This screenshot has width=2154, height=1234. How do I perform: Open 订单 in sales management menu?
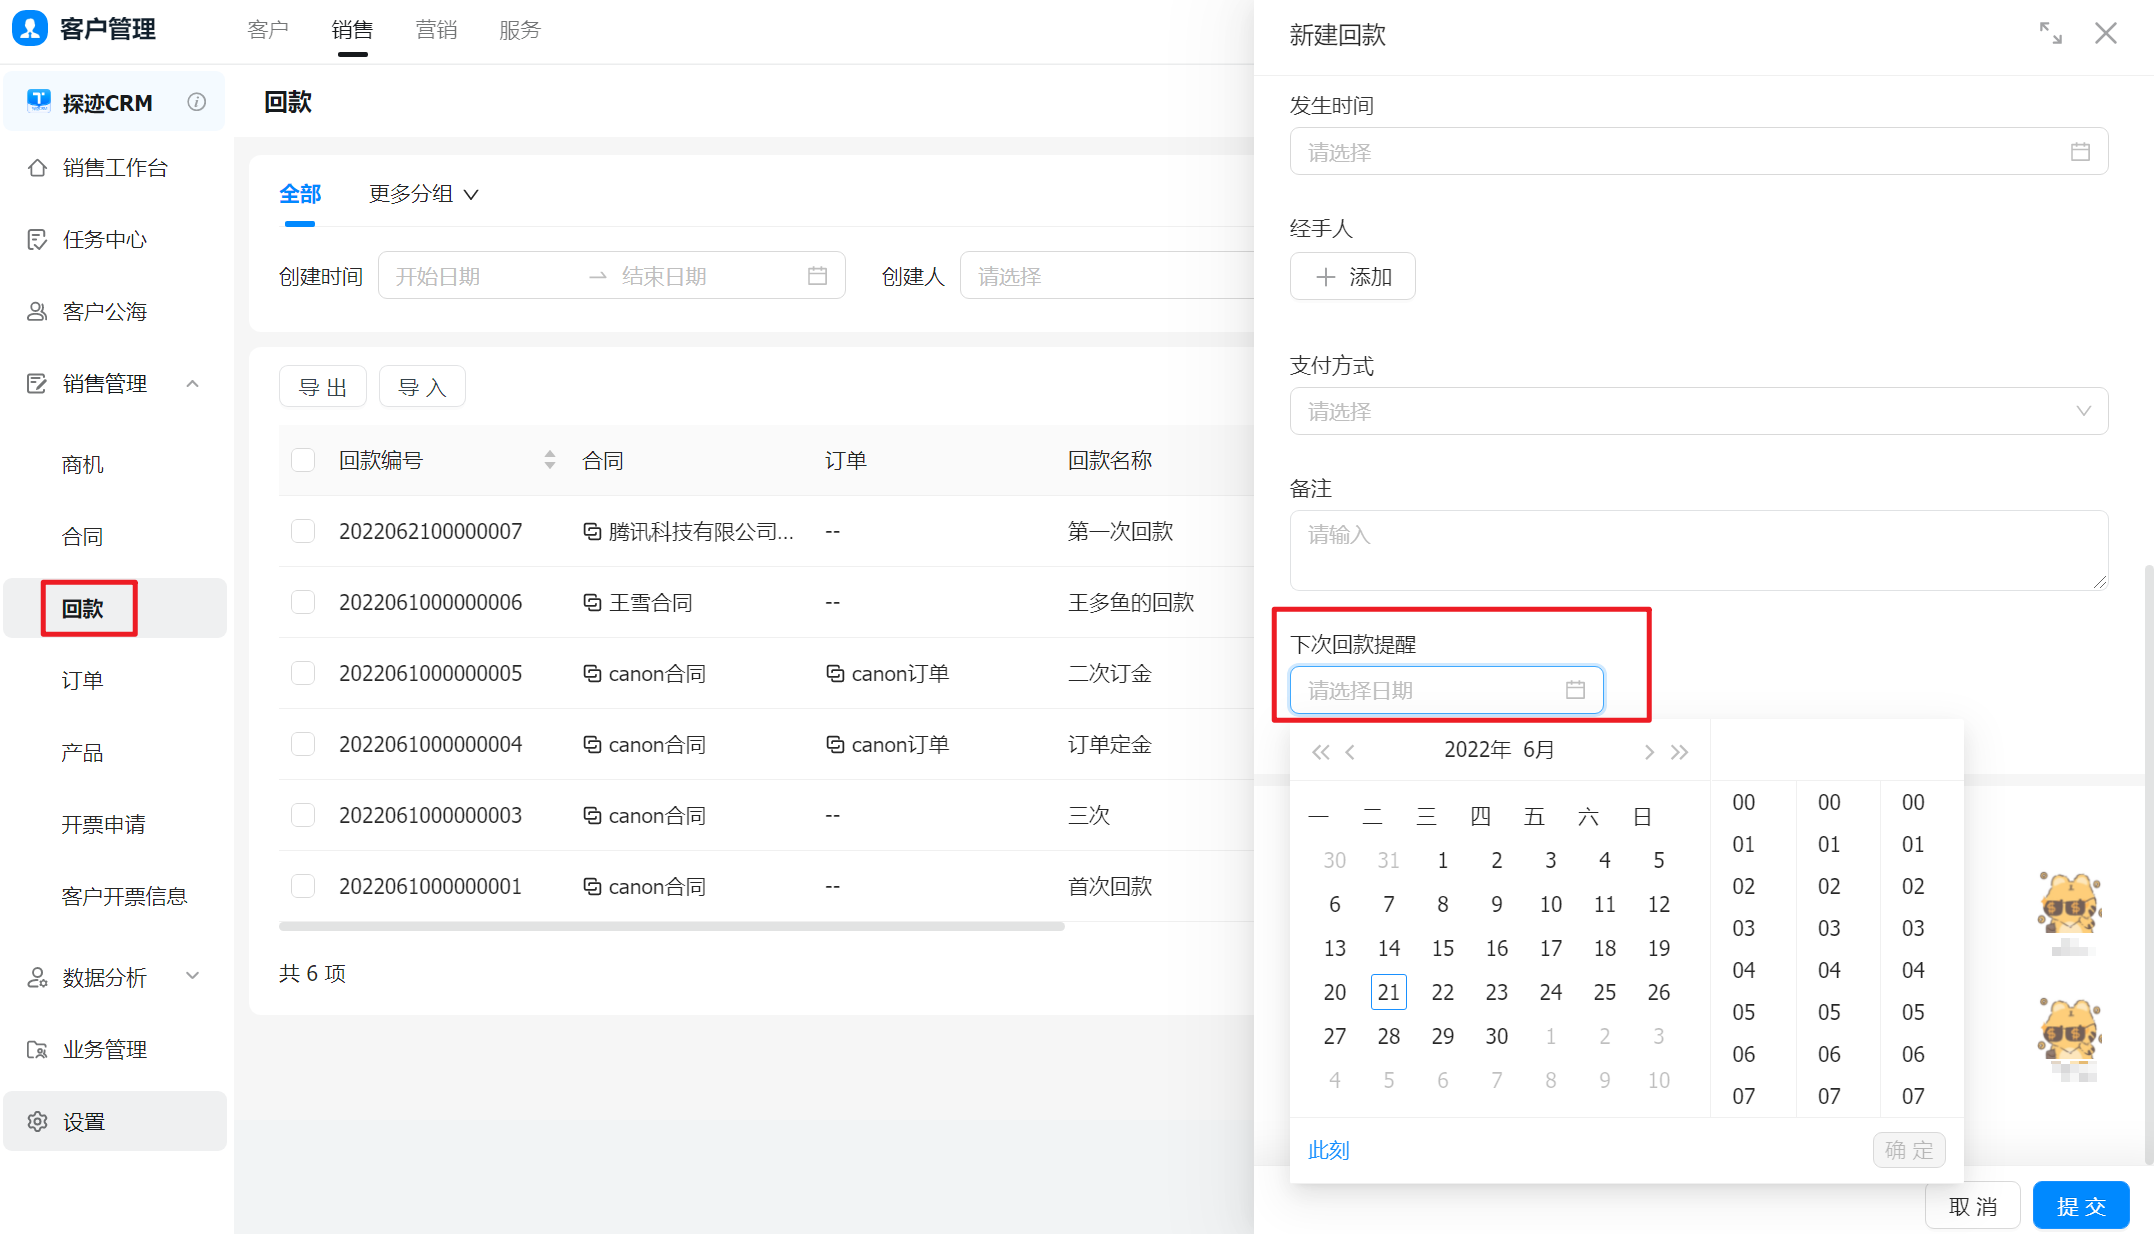(x=83, y=681)
